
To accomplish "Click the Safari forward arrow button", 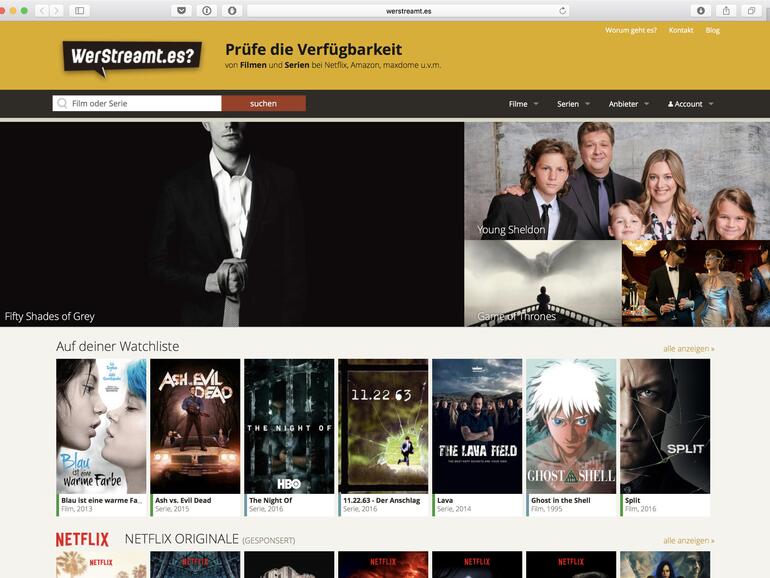I will (x=57, y=10).
